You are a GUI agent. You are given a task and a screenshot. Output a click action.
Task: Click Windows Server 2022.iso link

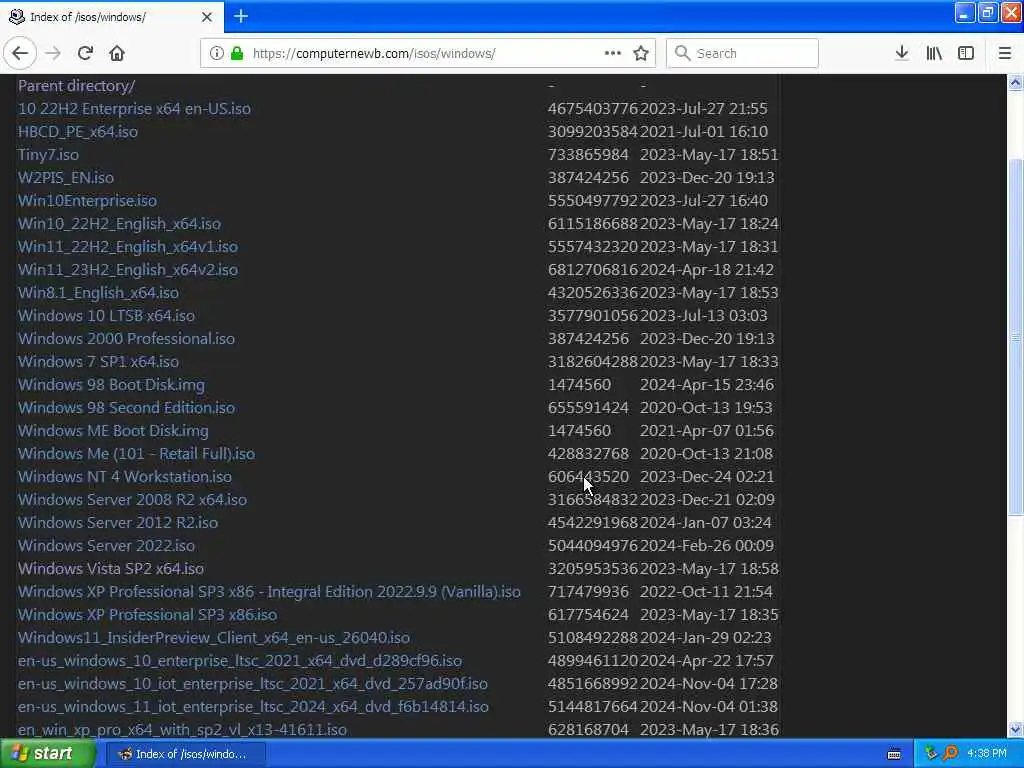pos(106,545)
